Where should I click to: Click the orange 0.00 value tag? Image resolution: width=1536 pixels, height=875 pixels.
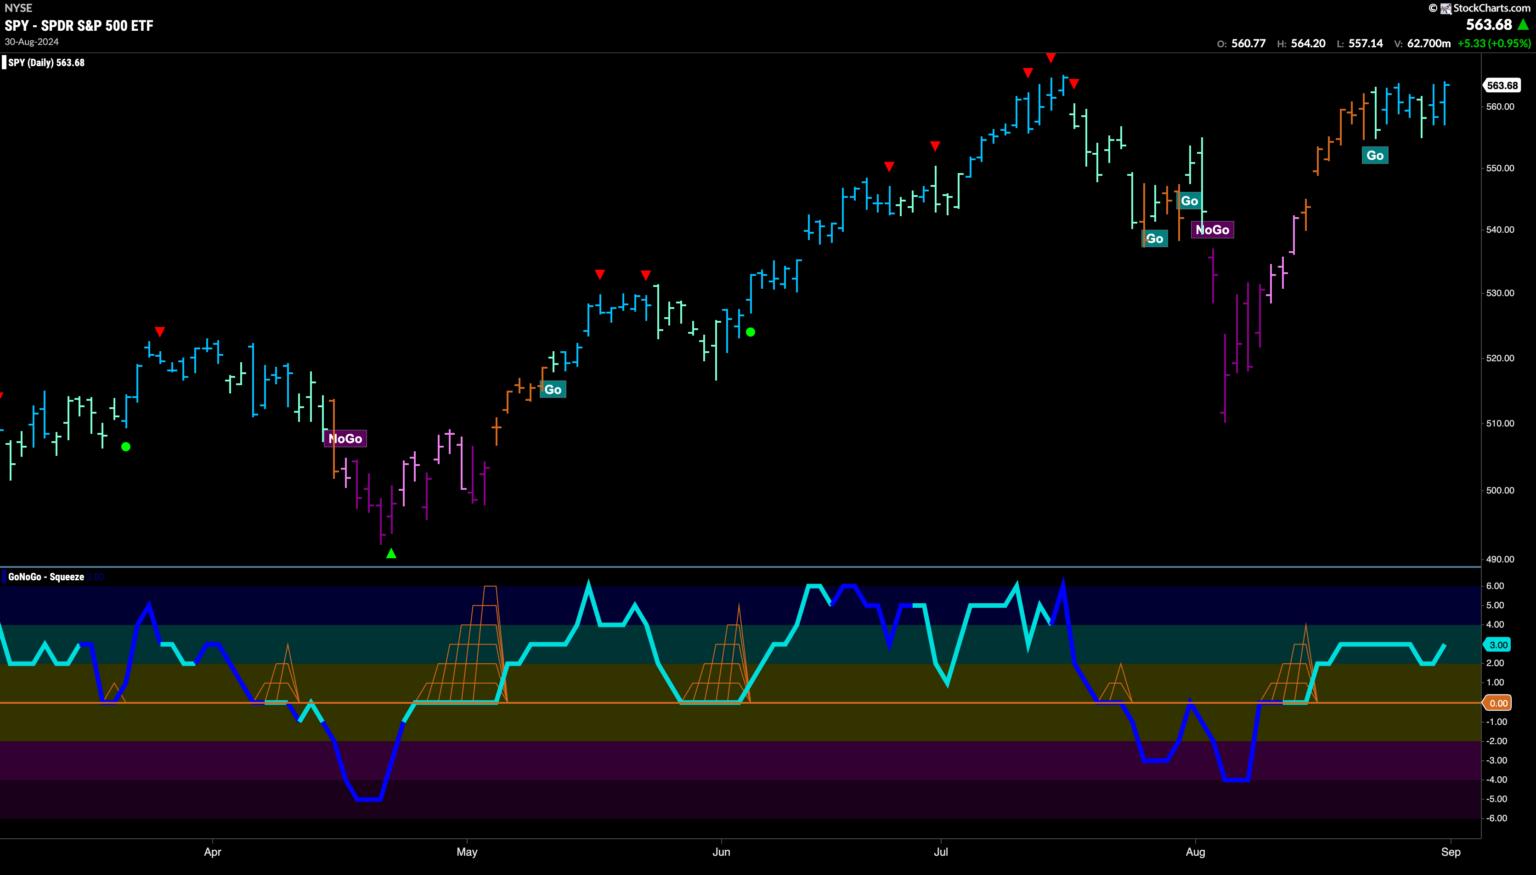tap(1498, 703)
